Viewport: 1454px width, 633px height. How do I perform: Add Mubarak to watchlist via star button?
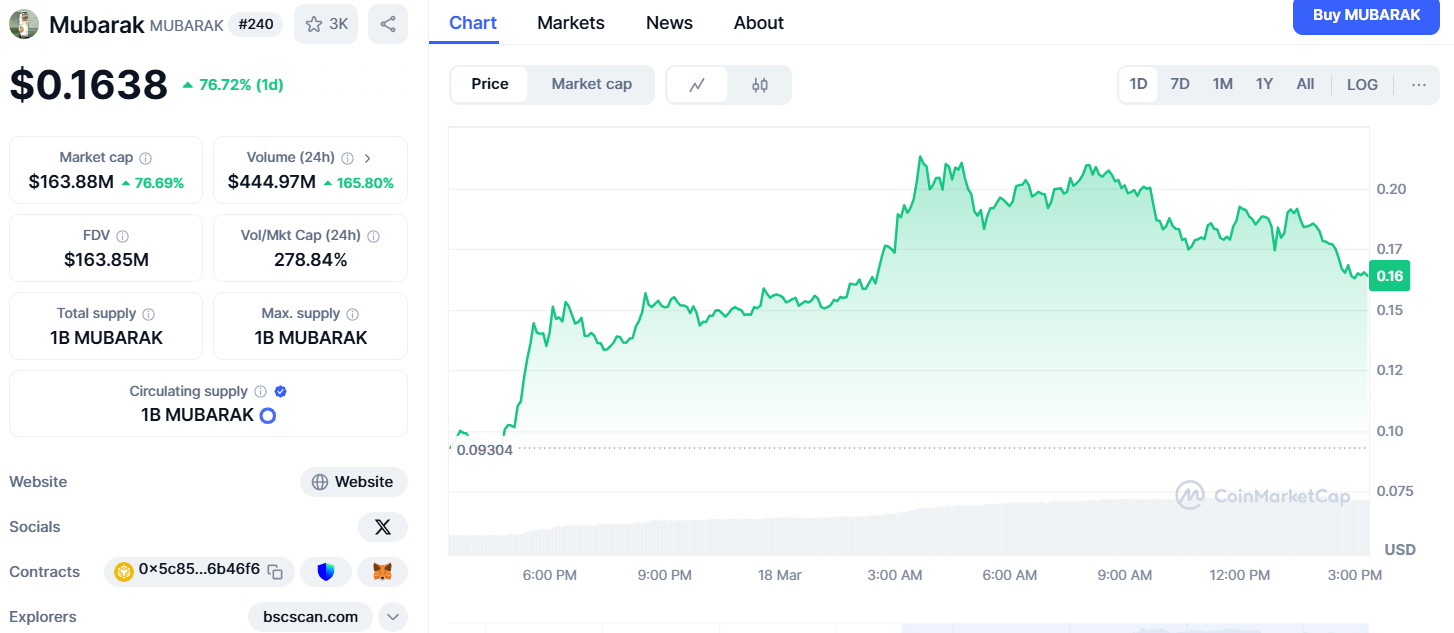(326, 24)
